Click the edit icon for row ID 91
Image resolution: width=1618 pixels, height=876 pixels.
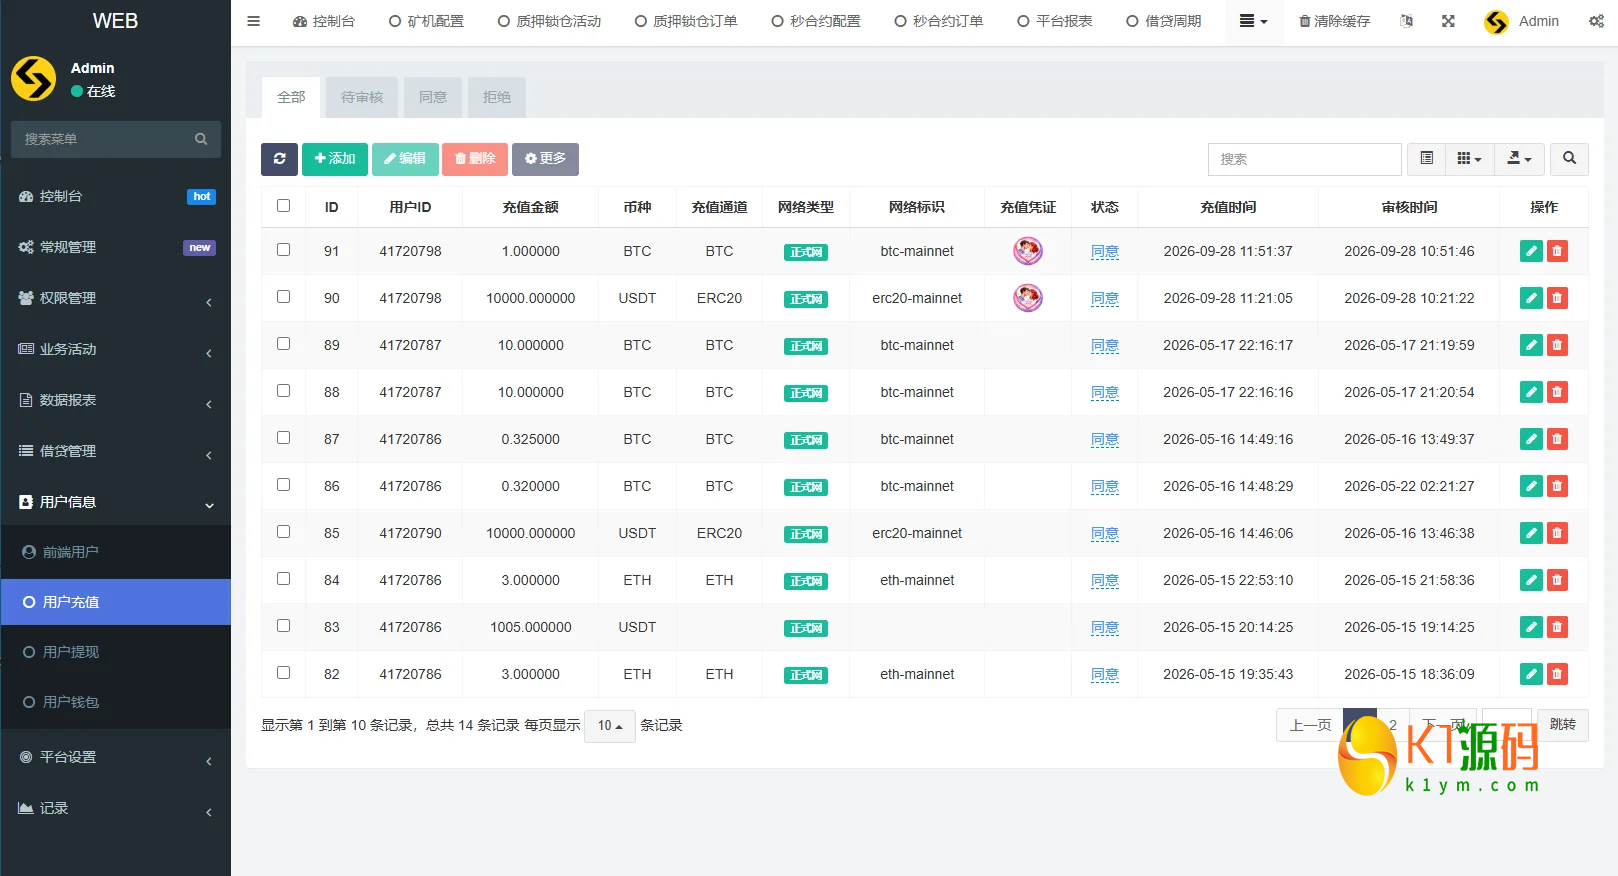pos(1531,251)
